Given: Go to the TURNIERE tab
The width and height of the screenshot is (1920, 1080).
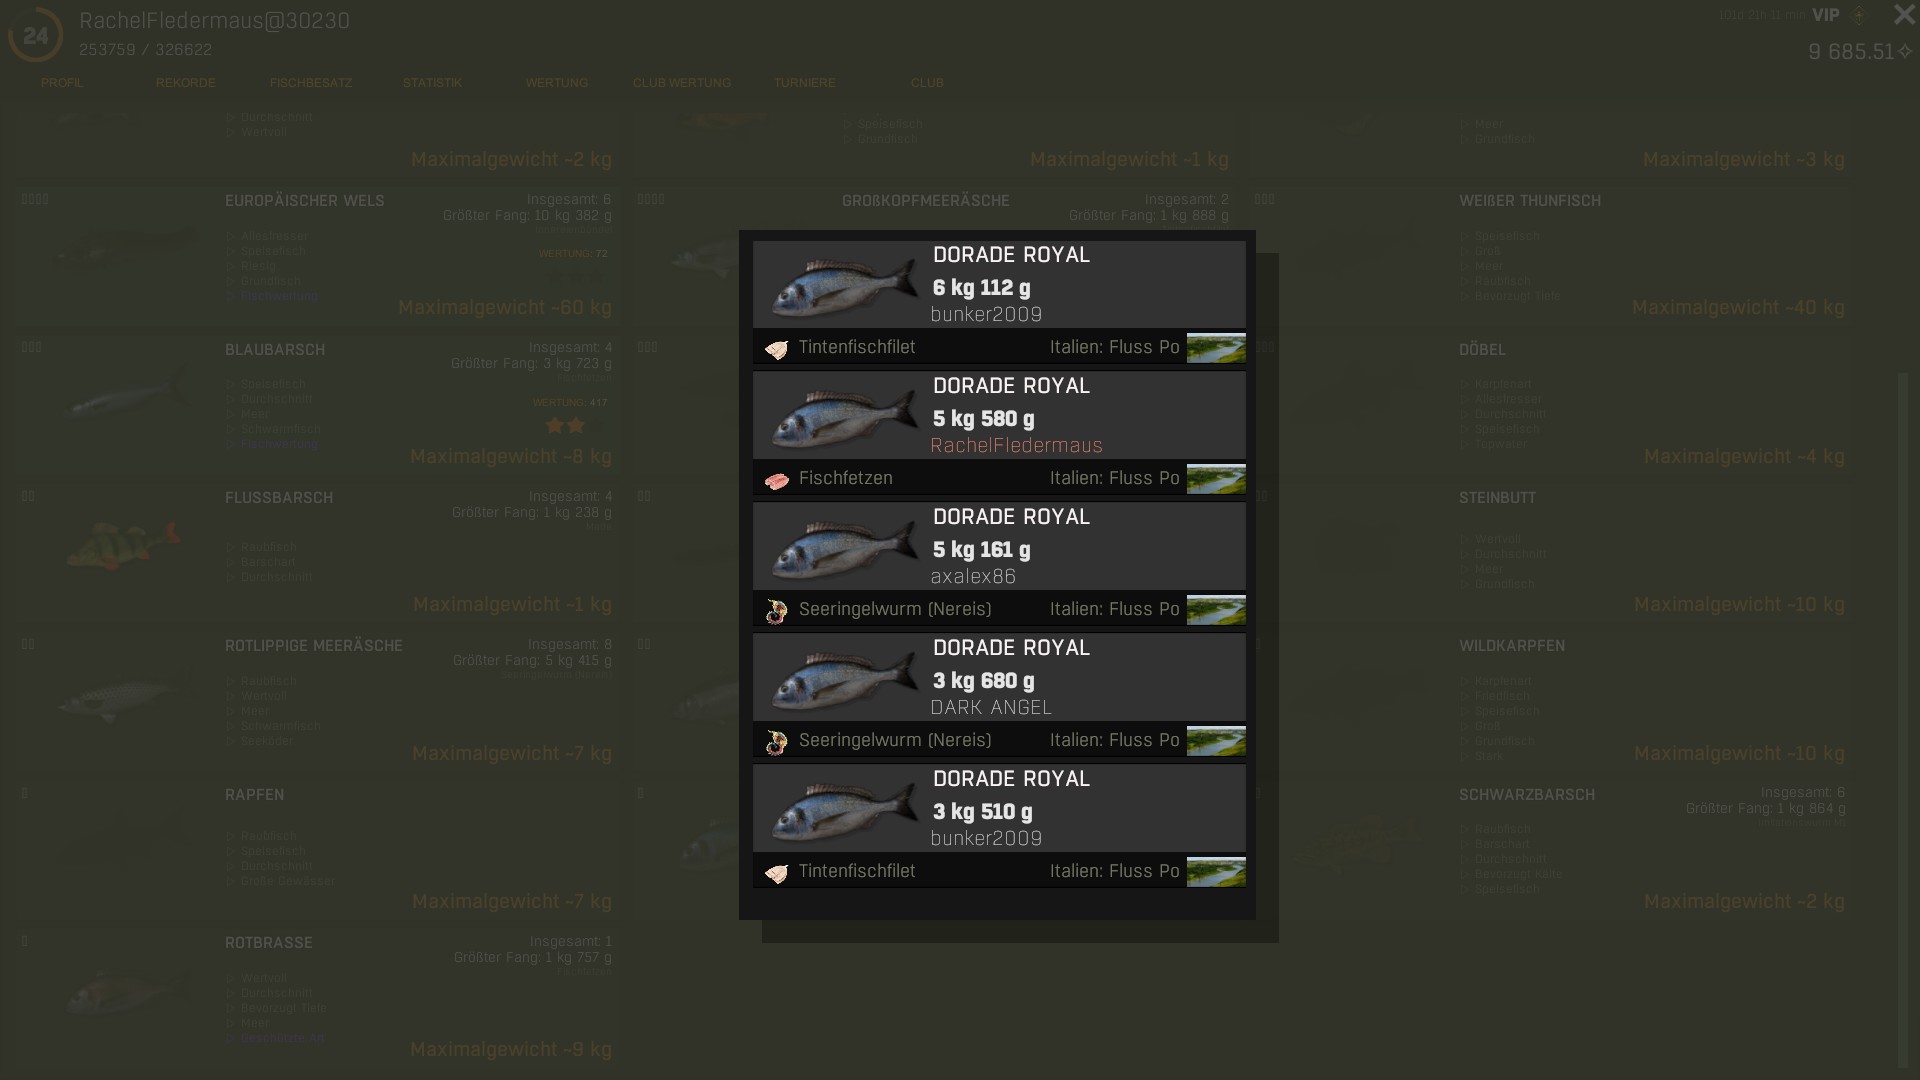Looking at the screenshot, I should pyautogui.click(x=804, y=83).
